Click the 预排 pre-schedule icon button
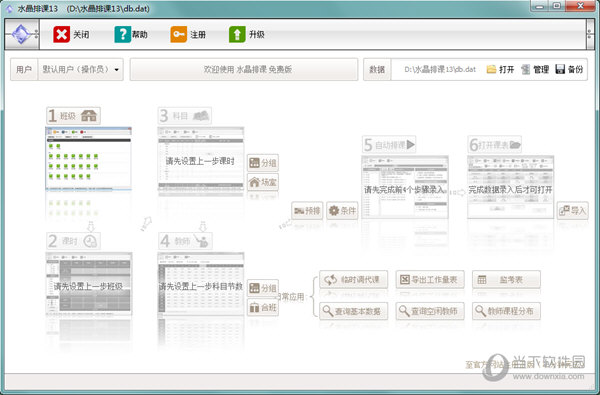The width and height of the screenshot is (600, 395). [307, 211]
